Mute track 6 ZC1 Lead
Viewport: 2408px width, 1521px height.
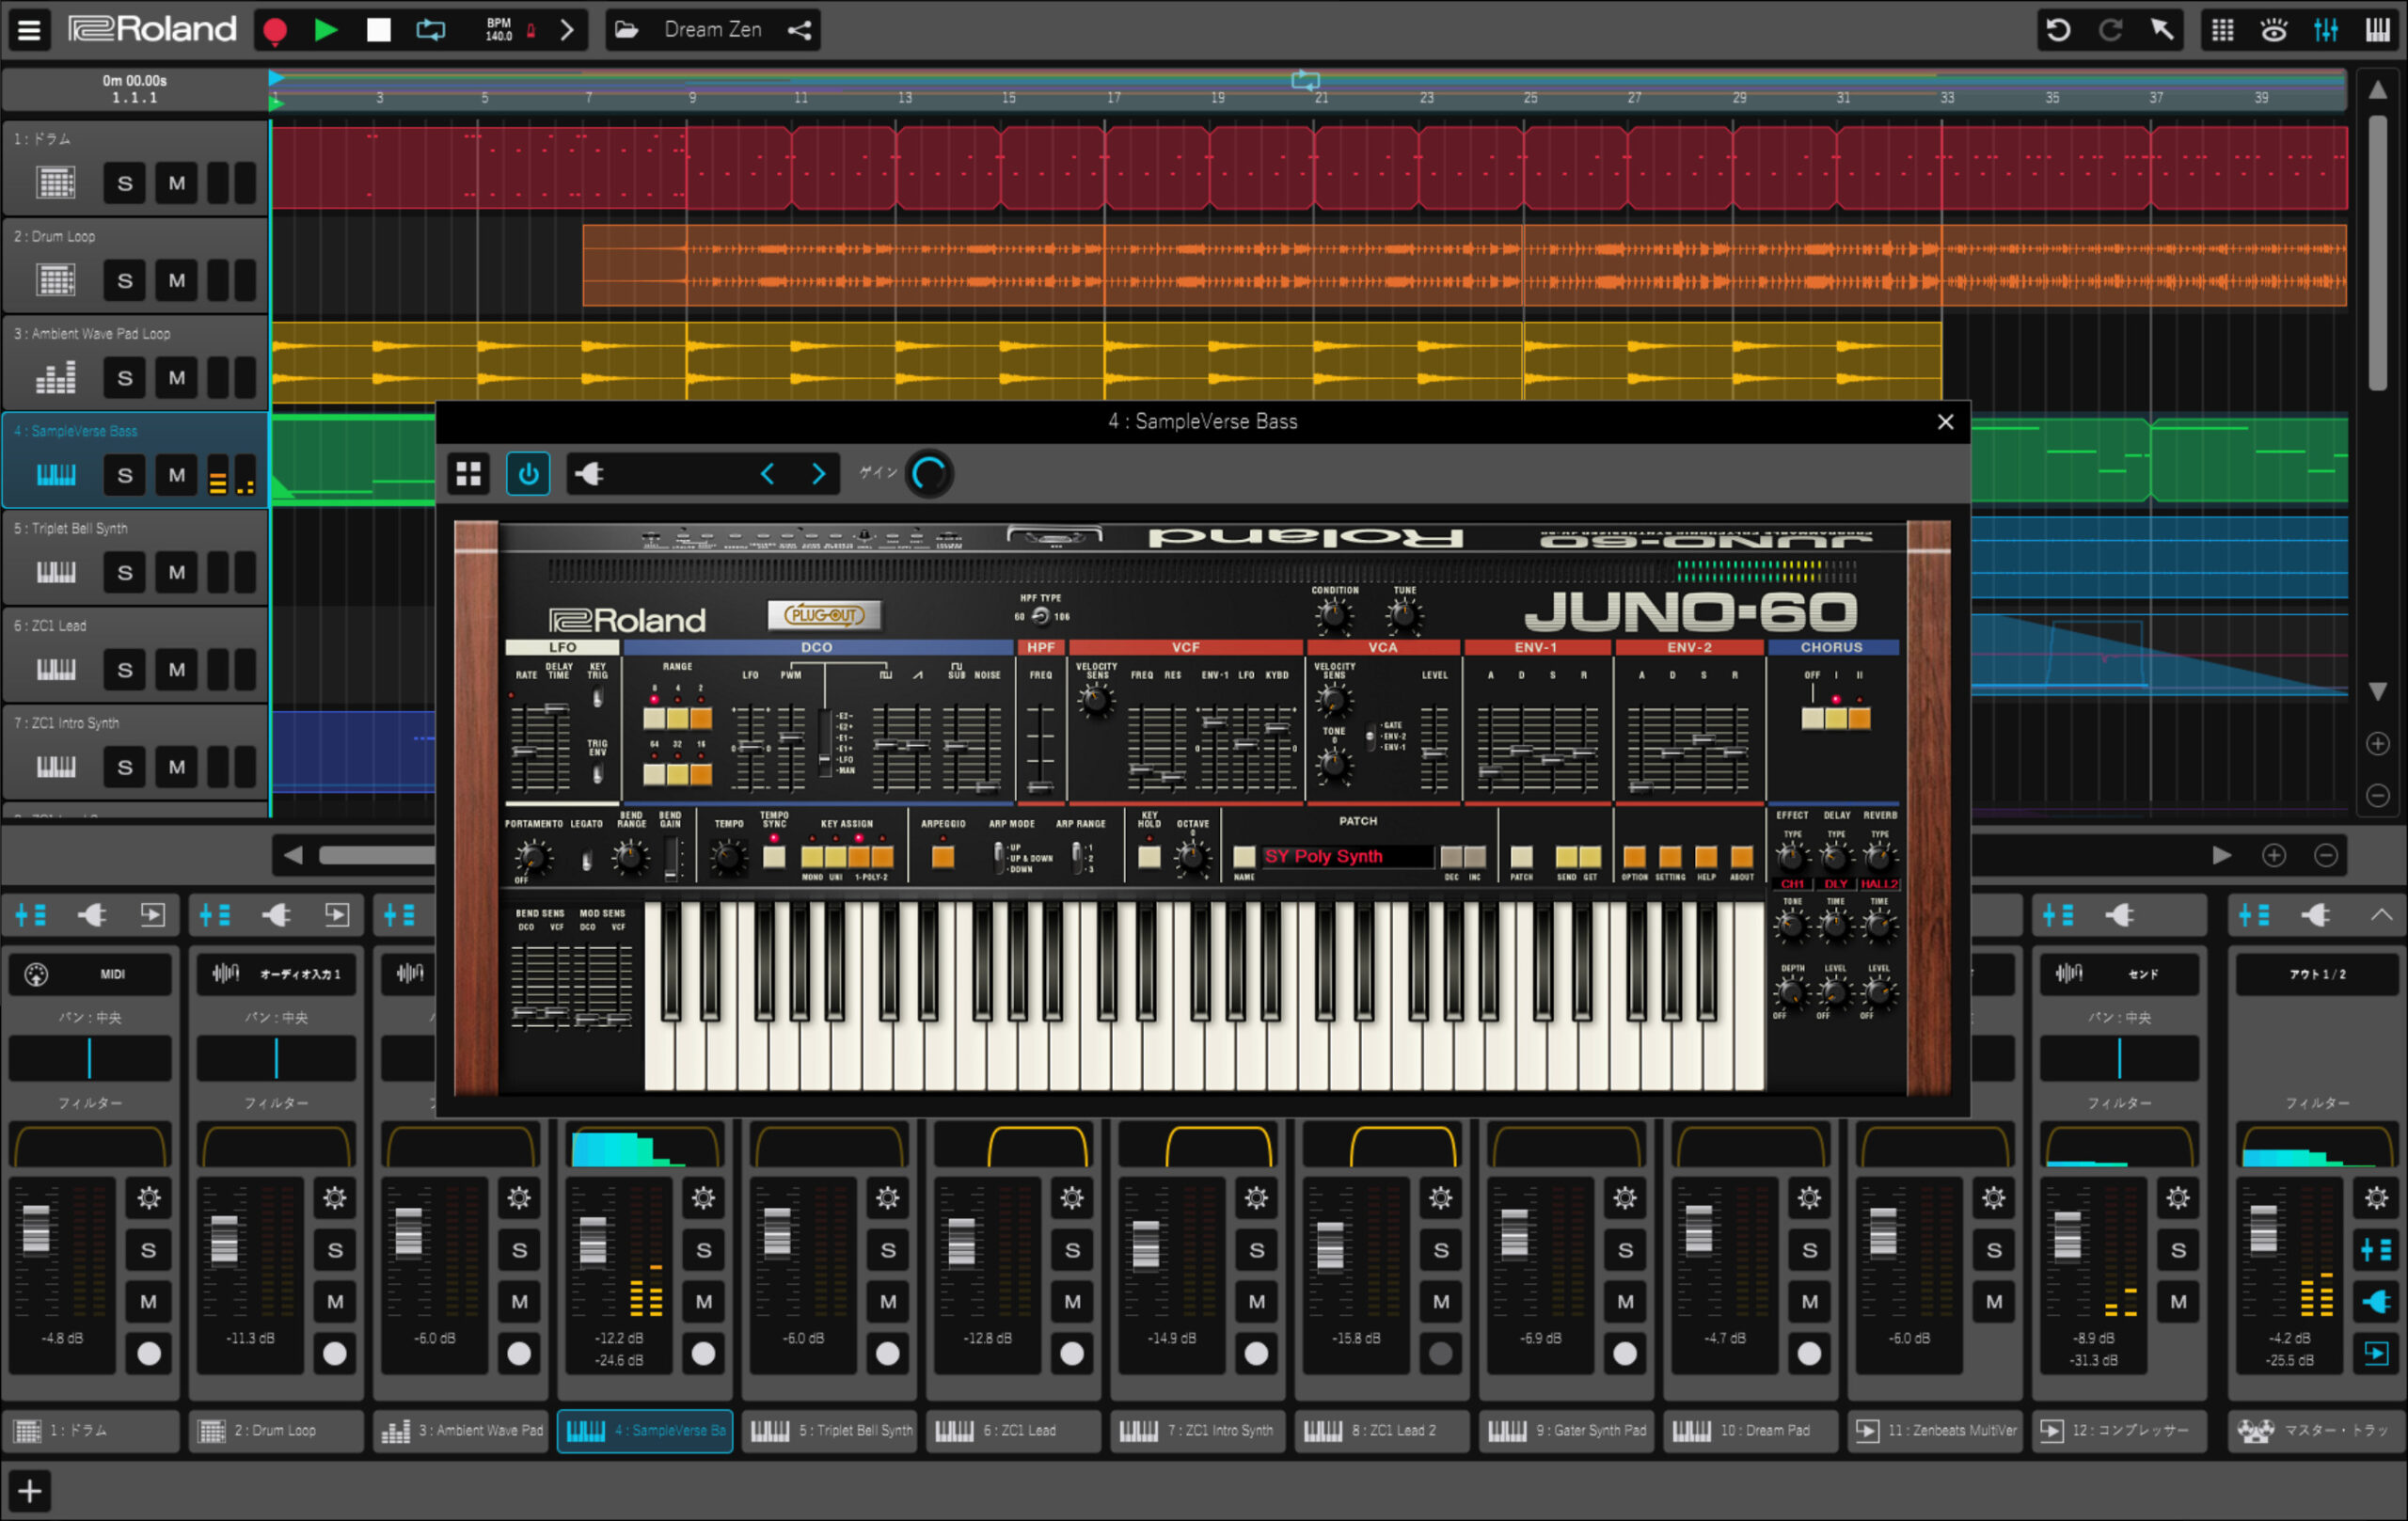(x=177, y=669)
